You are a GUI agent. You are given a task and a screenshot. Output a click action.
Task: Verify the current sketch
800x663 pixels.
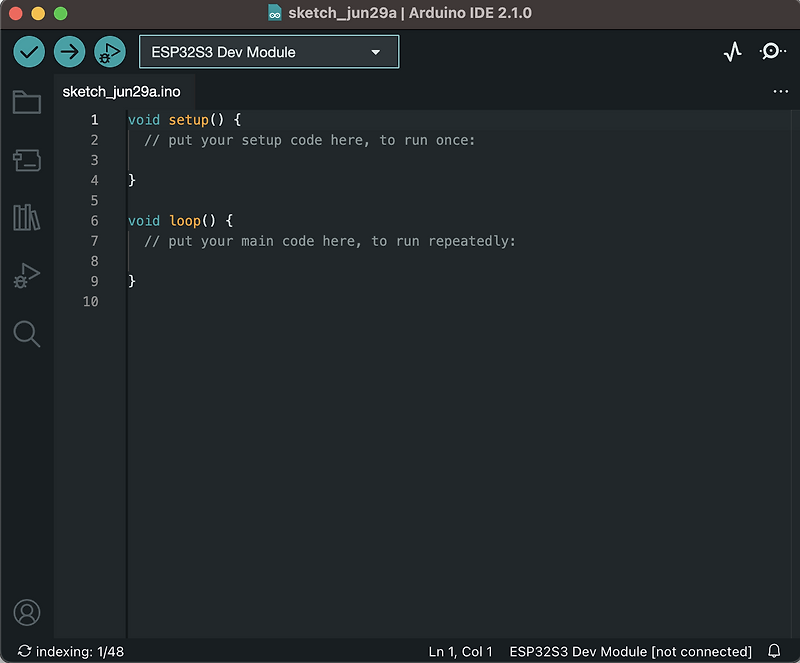(28, 51)
